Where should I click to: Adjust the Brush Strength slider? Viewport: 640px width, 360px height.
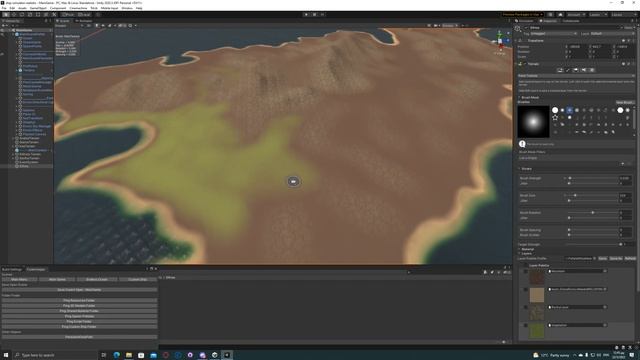click(x=592, y=178)
